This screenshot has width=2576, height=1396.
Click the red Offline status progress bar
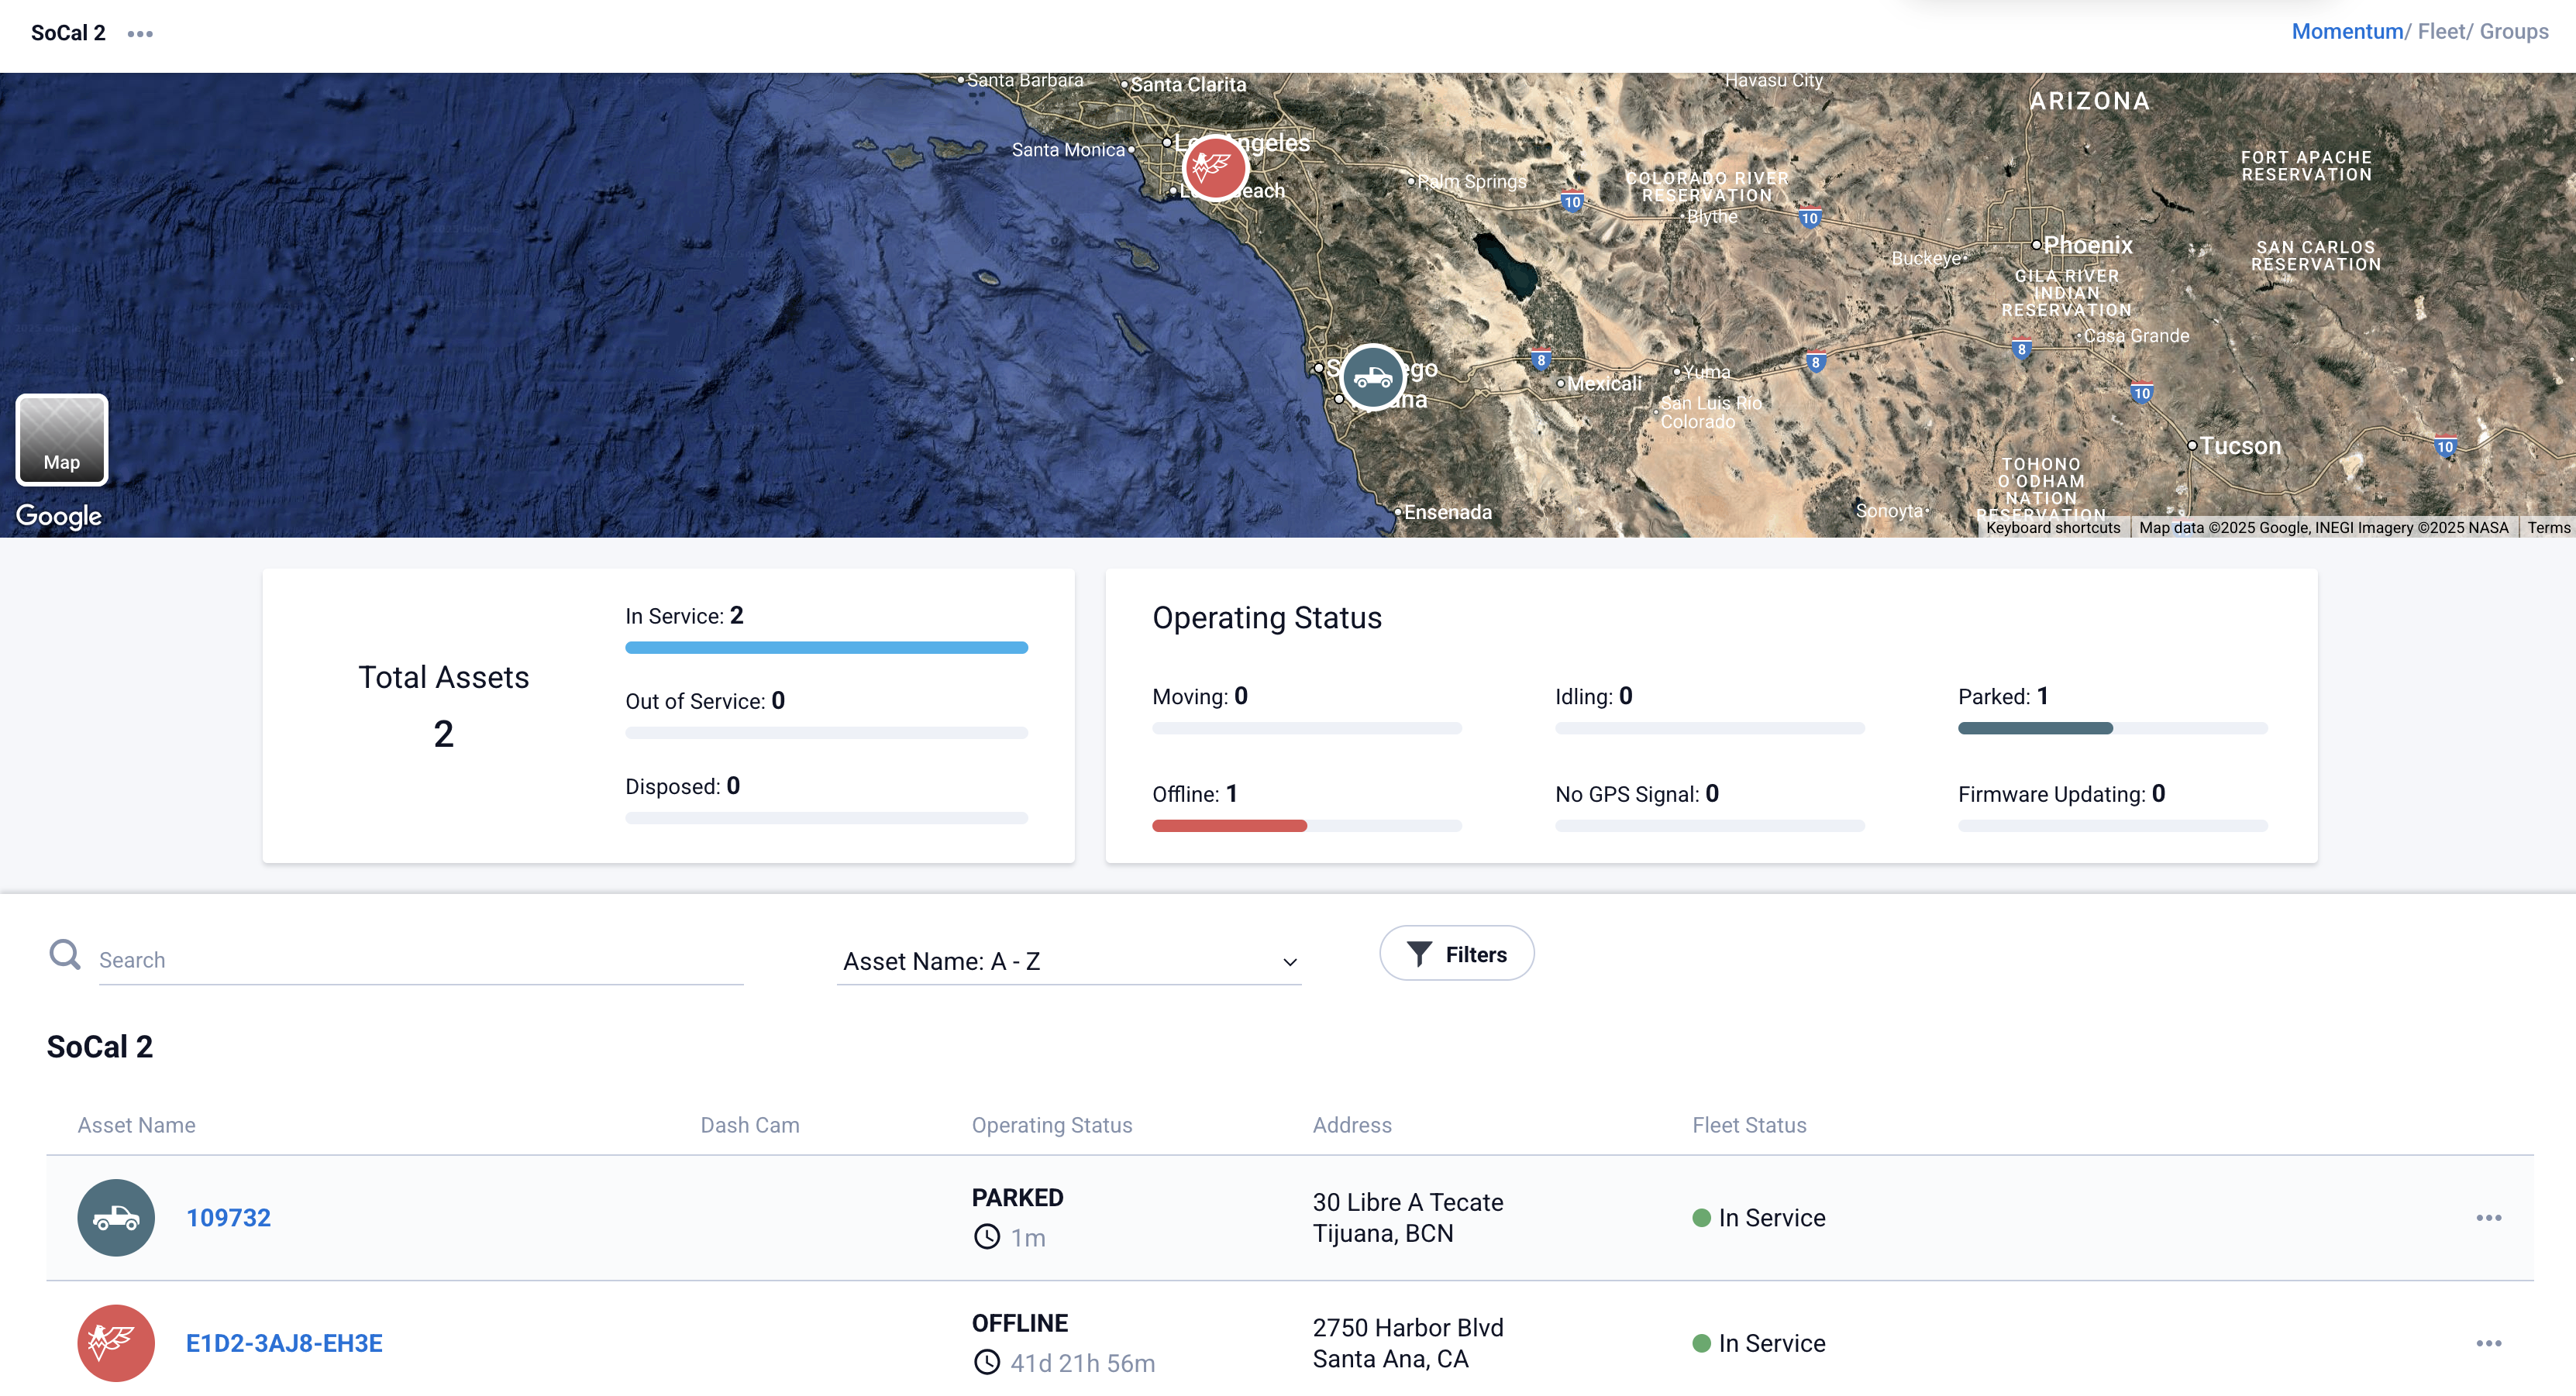1229,825
